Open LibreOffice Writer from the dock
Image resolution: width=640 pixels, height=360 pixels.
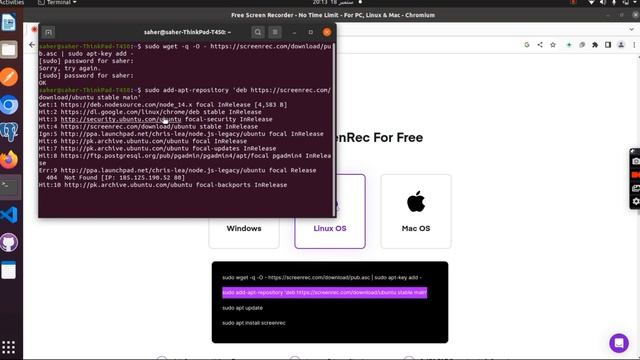tap(9, 22)
